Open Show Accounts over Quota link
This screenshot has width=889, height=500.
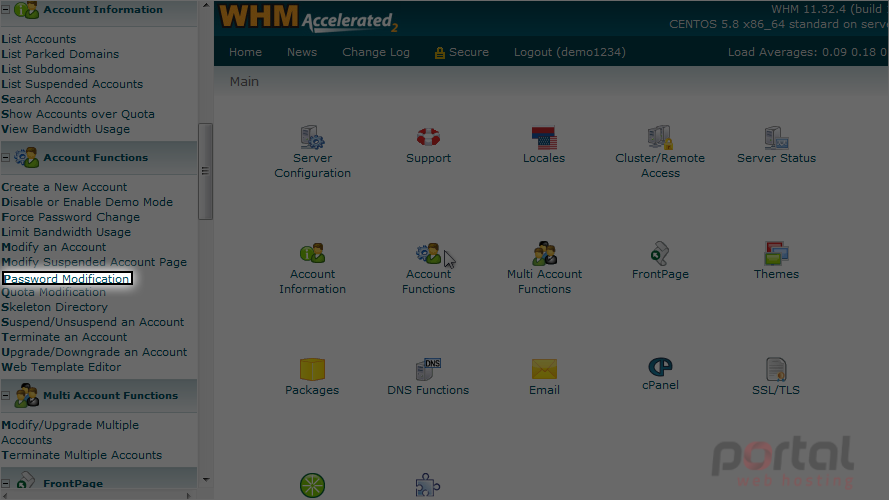pyautogui.click(x=78, y=114)
